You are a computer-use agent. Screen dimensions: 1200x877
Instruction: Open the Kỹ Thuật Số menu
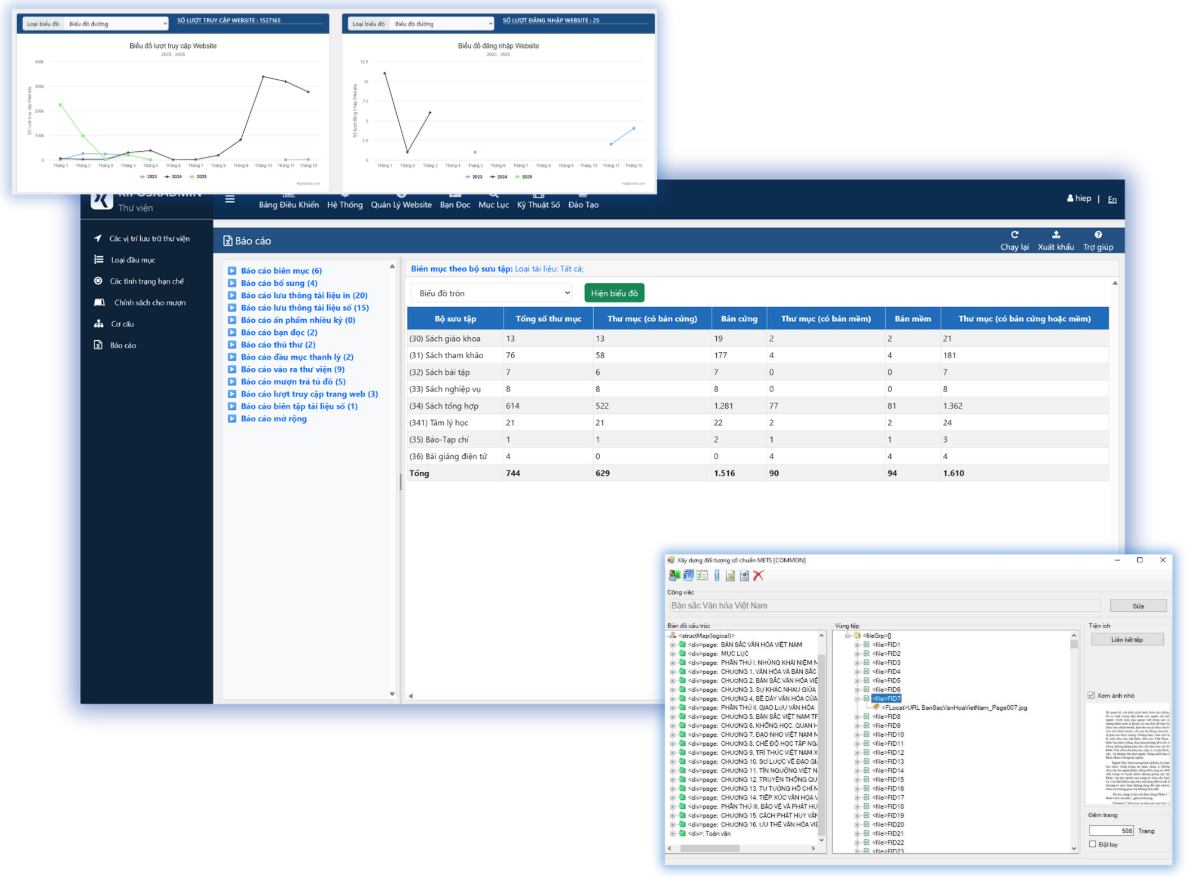point(538,205)
